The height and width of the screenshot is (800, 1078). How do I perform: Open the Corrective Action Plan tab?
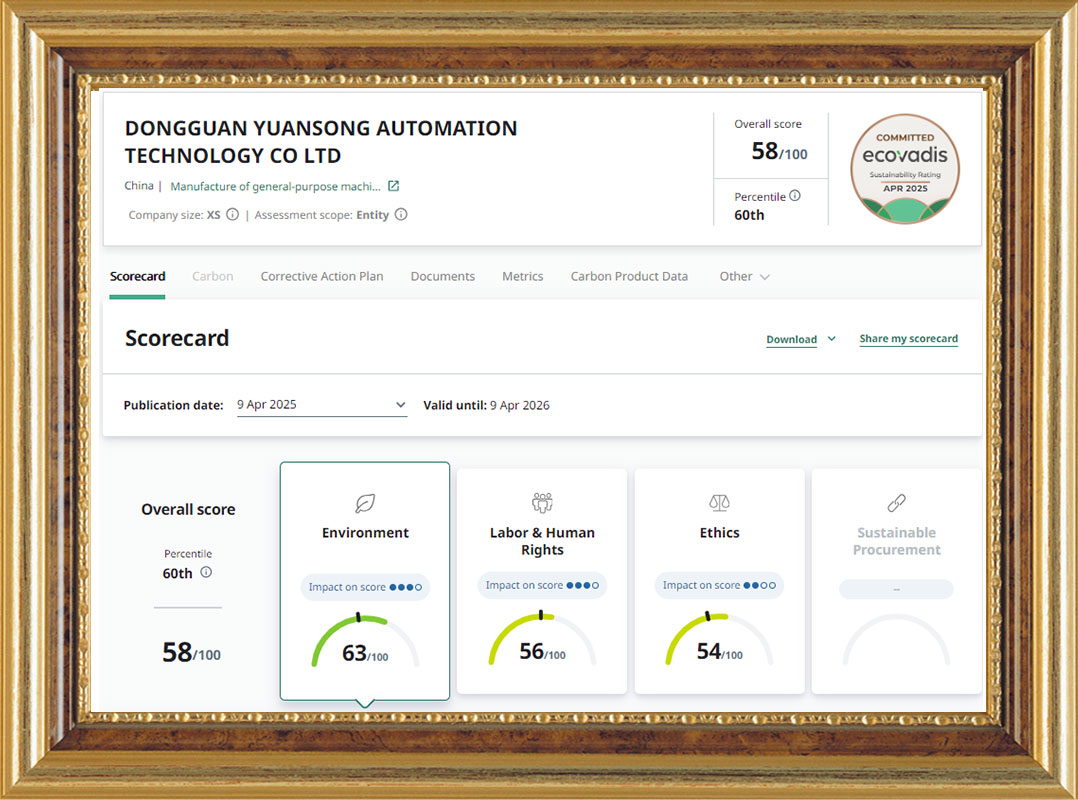click(322, 276)
